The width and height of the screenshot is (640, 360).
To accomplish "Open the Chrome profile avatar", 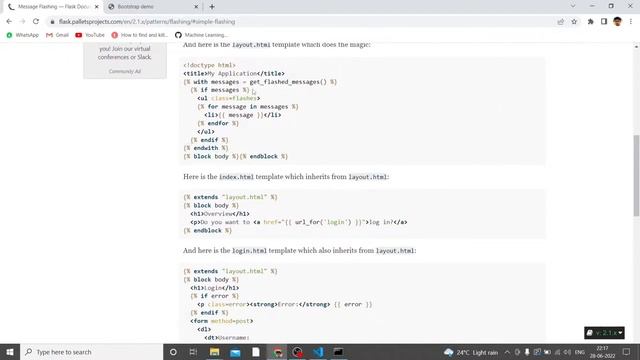I will pos(617,22).
